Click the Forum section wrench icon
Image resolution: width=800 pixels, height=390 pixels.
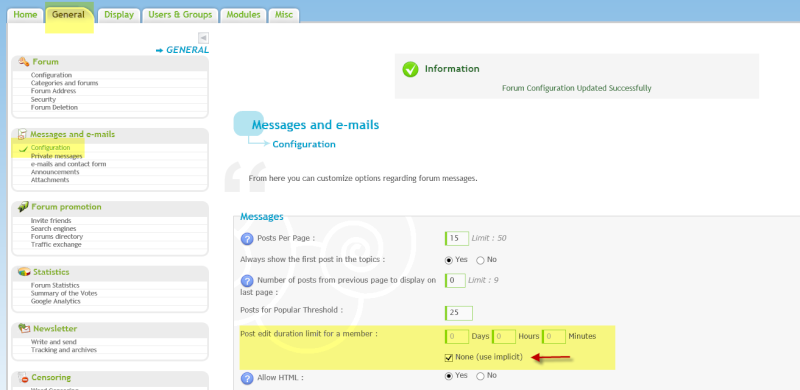(x=23, y=62)
